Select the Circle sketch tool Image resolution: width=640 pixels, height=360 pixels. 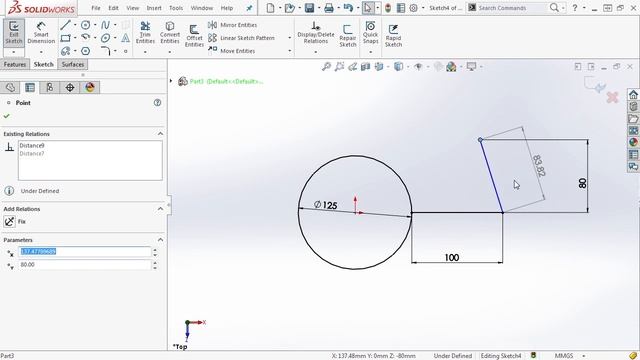point(85,25)
